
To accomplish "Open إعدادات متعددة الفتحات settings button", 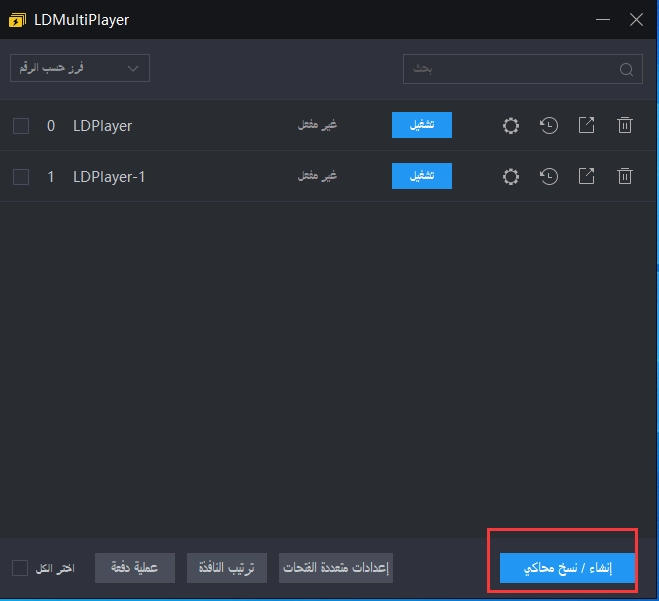I will click(336, 568).
